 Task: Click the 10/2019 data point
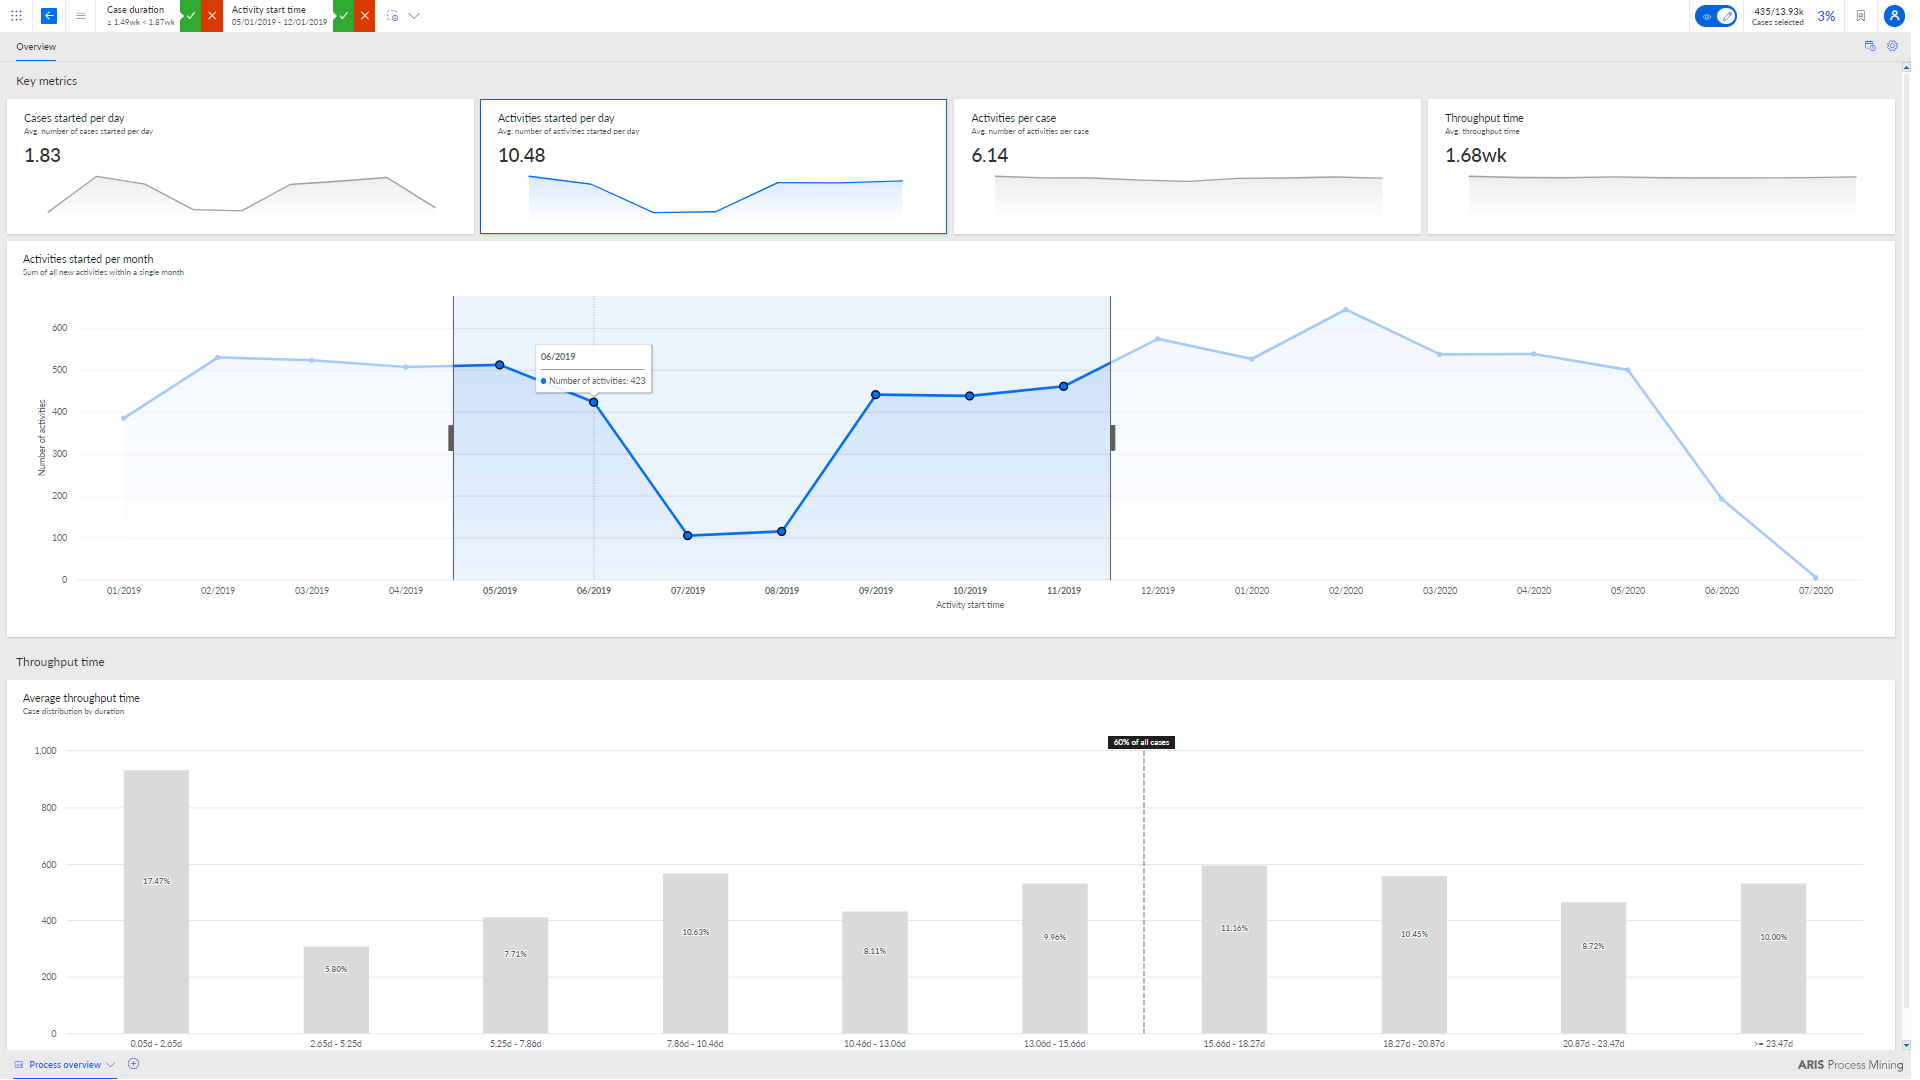pos(970,396)
